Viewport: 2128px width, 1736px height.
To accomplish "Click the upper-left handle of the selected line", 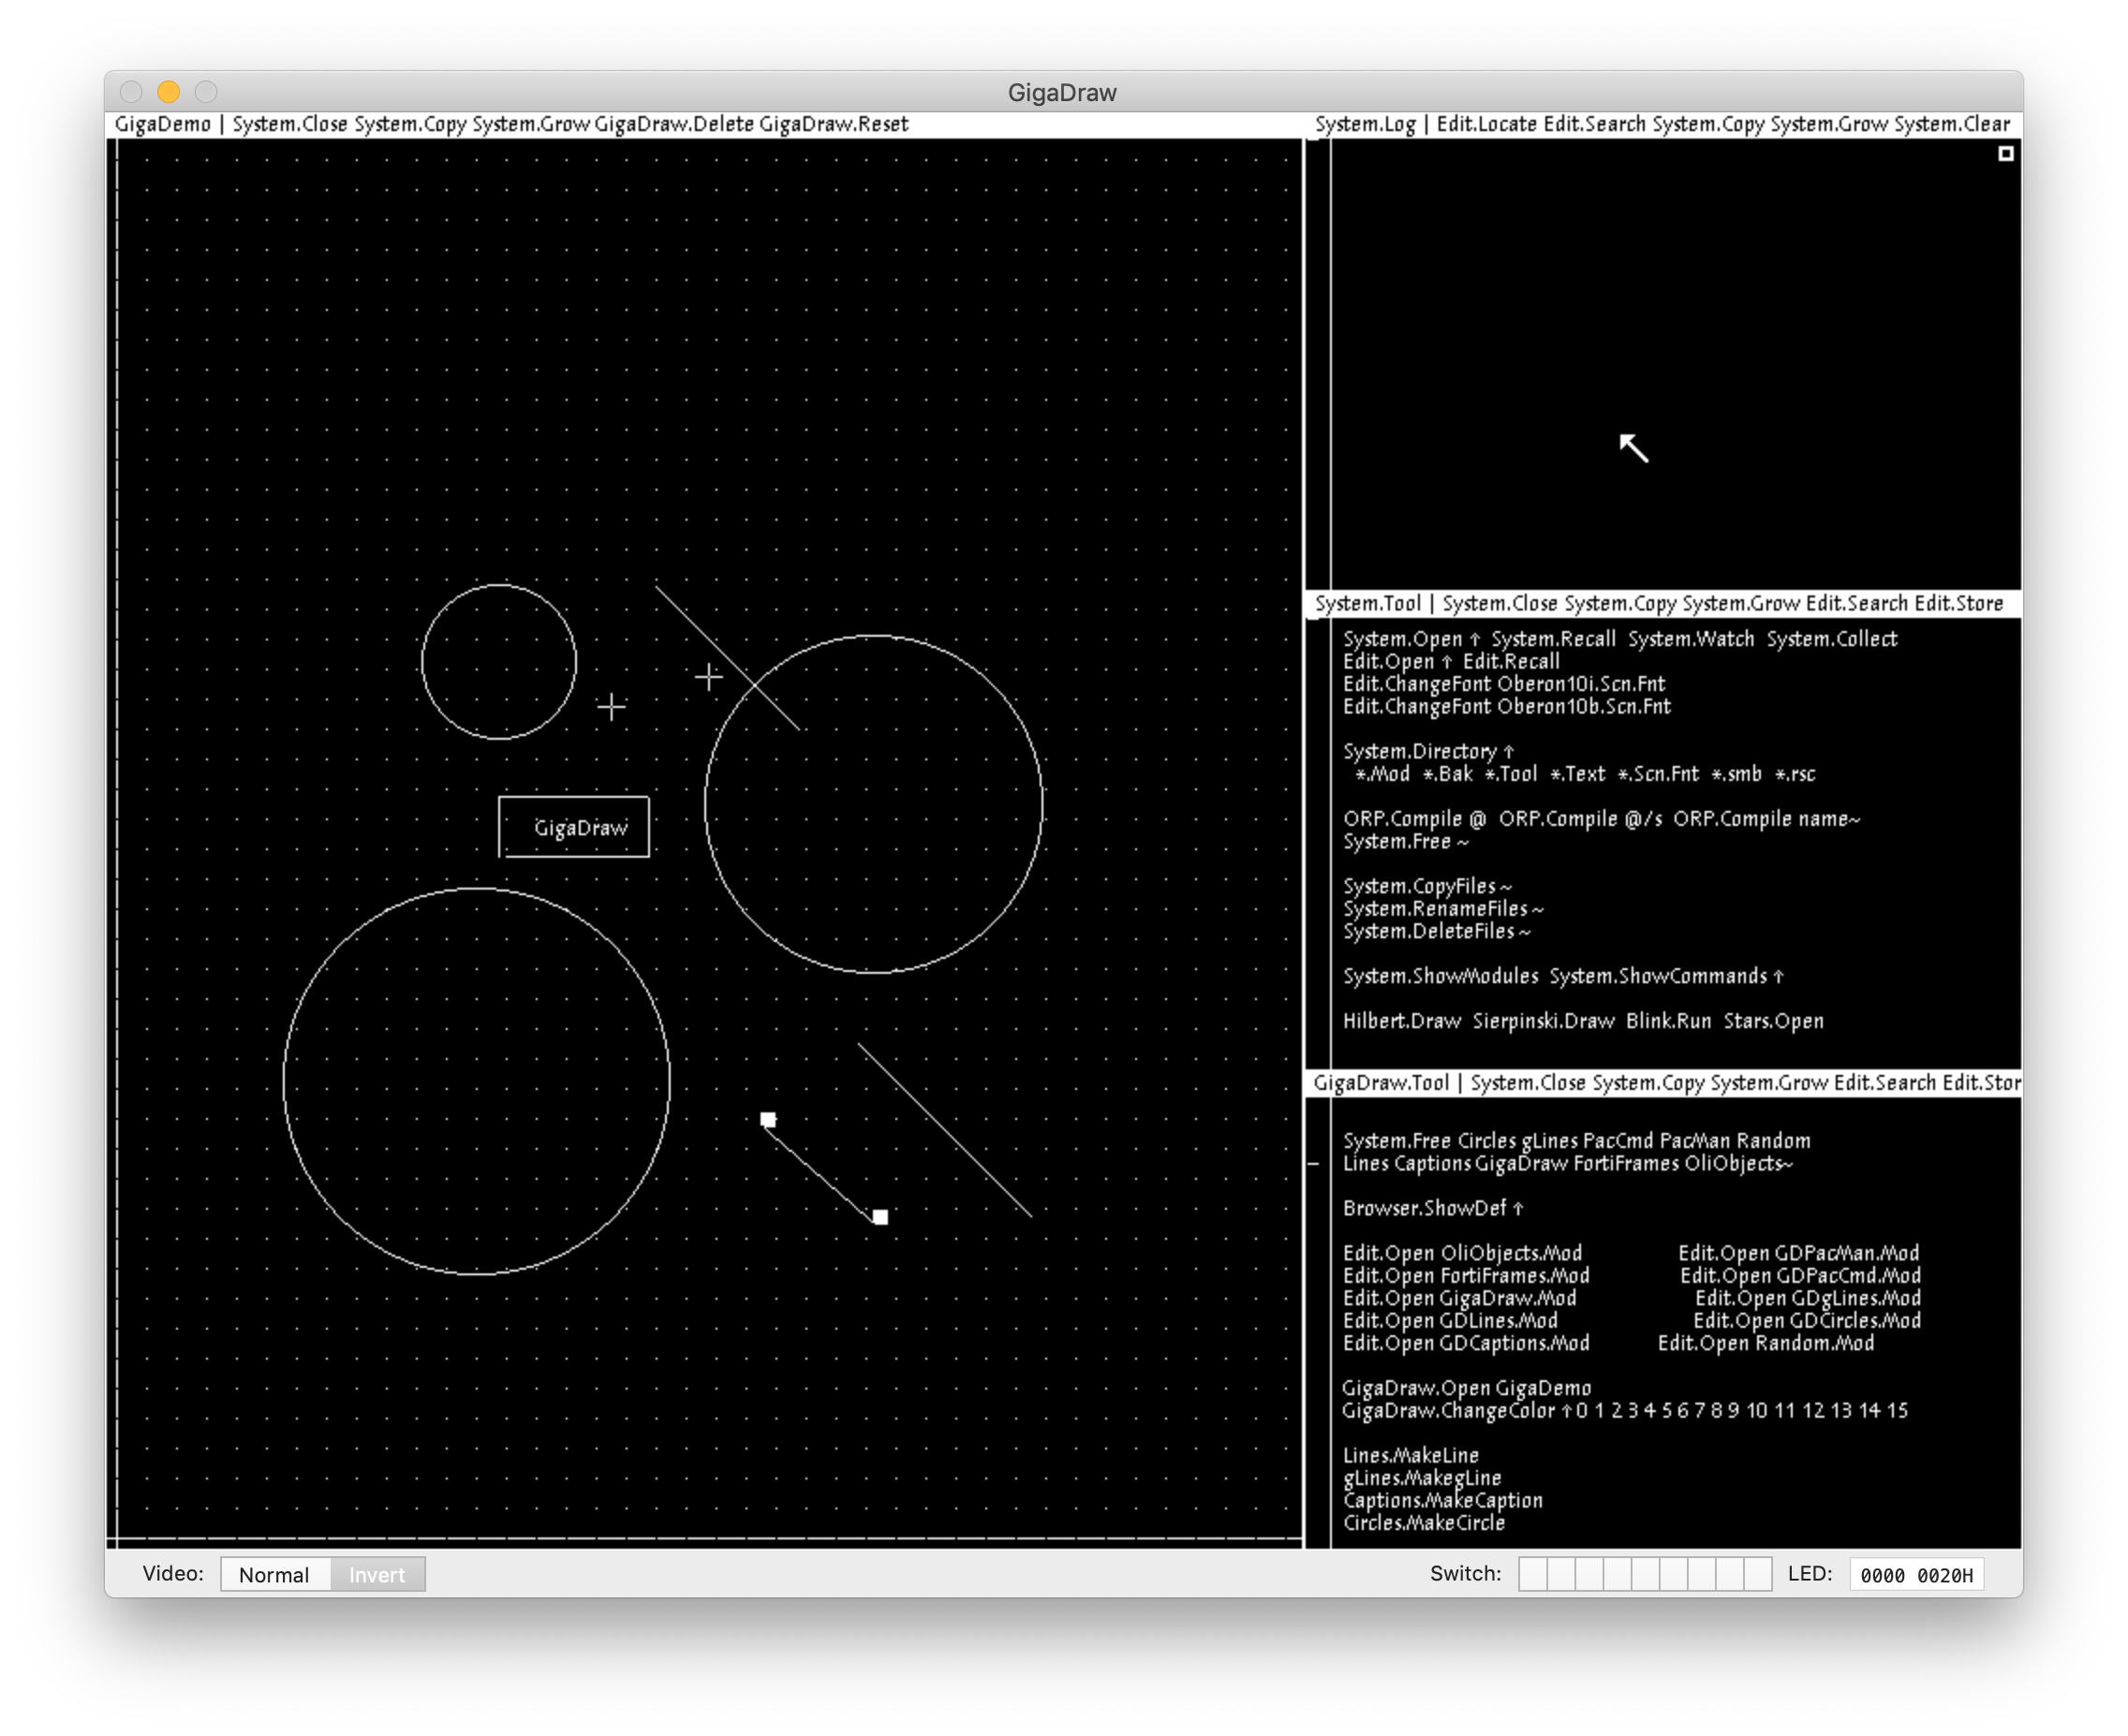I will coord(768,1119).
